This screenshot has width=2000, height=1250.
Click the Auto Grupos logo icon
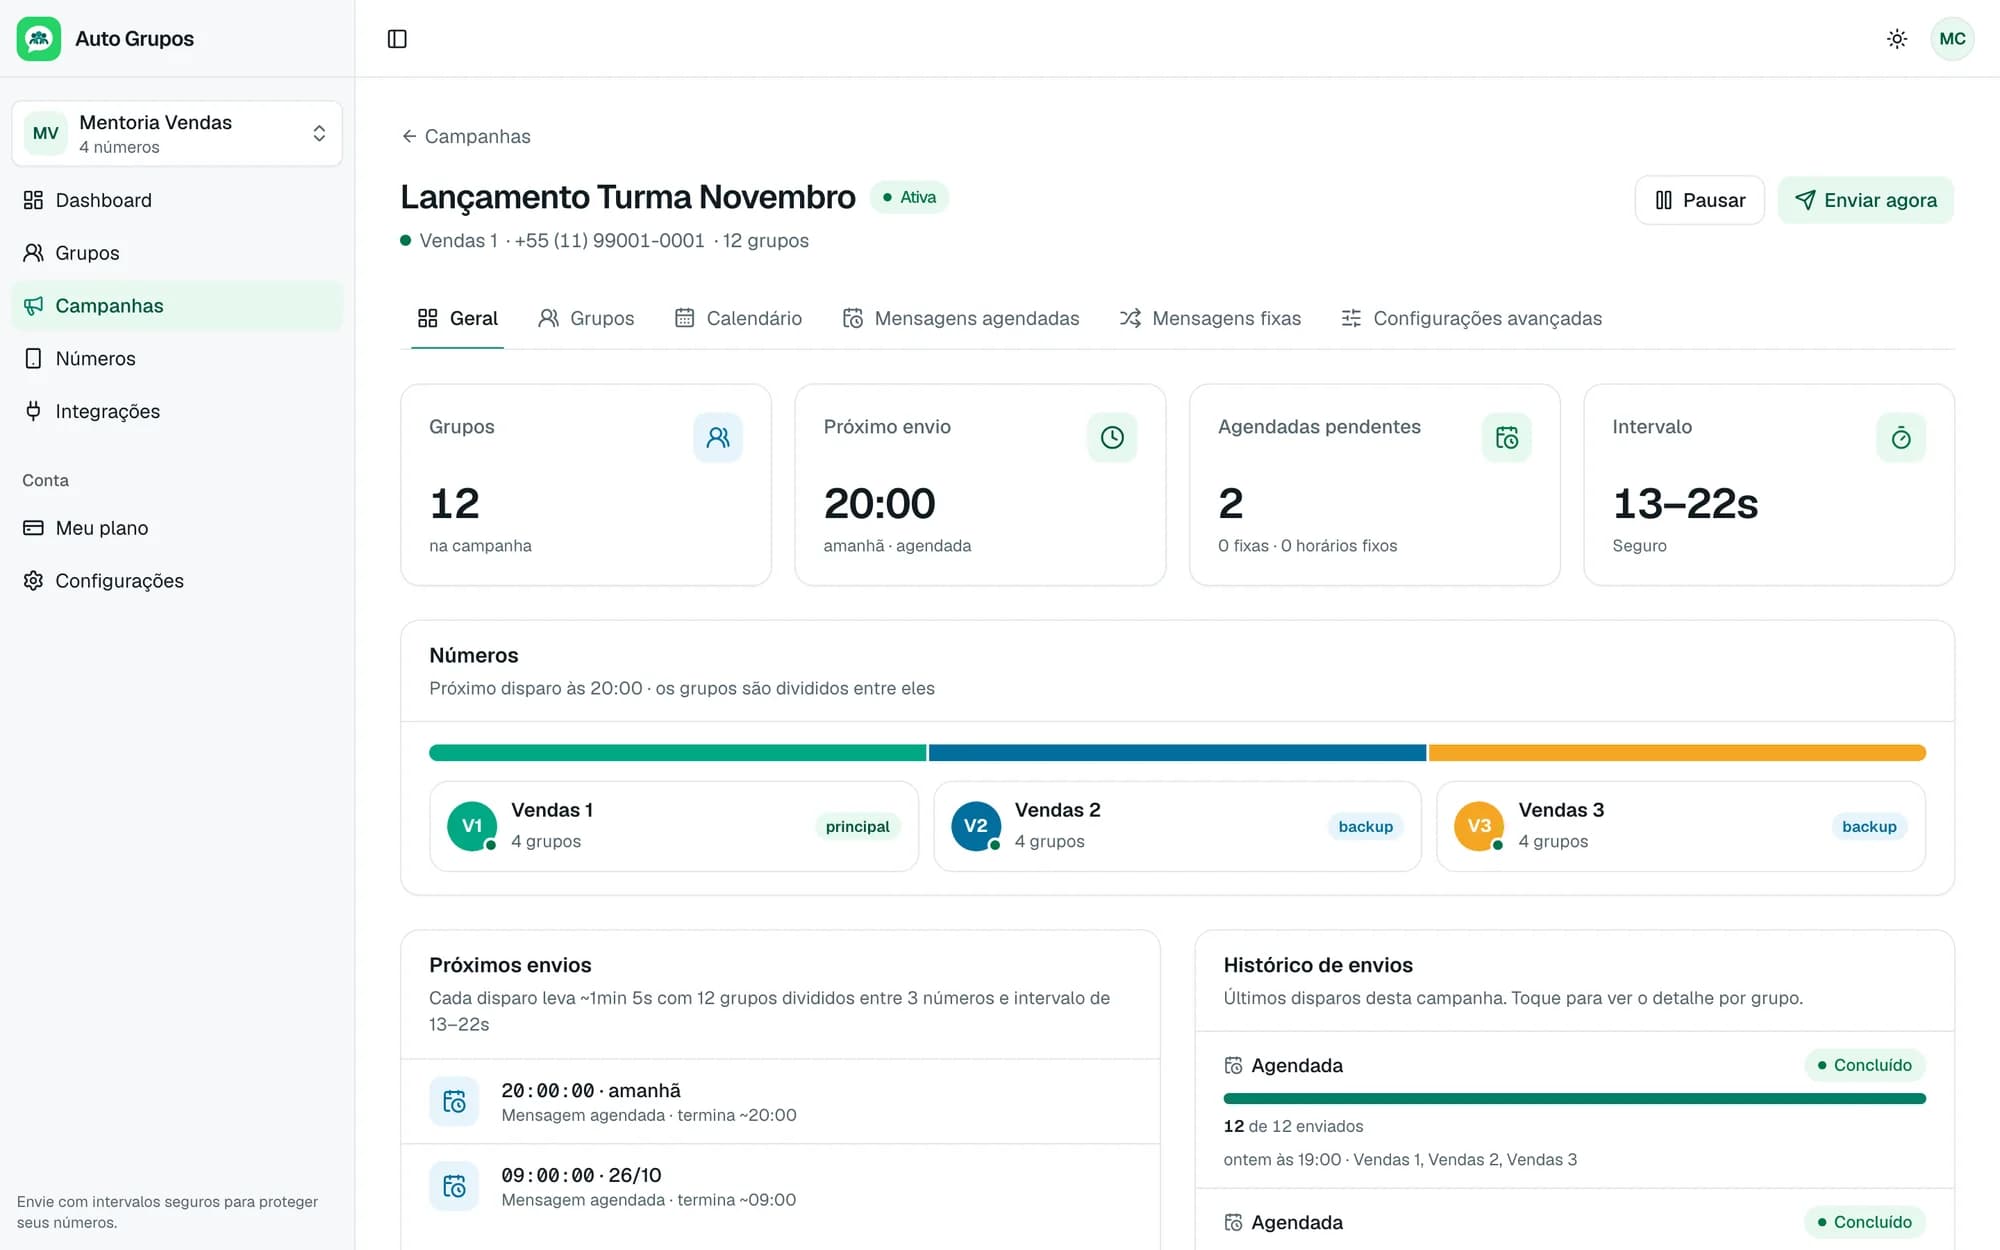point(39,39)
